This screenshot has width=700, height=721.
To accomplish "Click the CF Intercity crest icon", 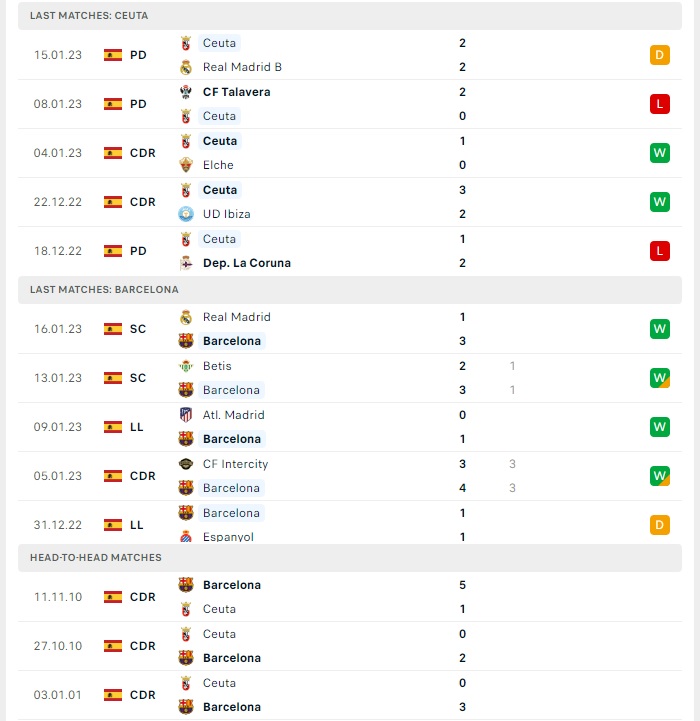I will [186, 464].
